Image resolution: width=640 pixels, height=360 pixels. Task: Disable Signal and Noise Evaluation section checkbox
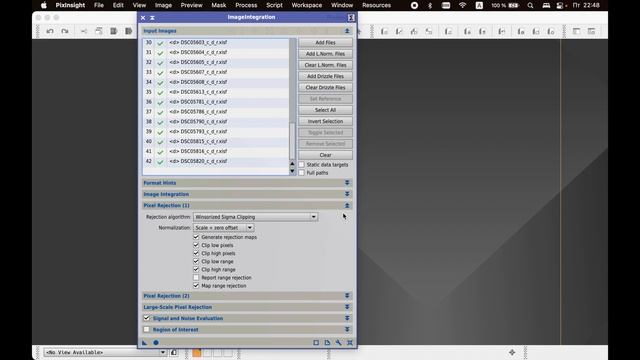(147, 318)
